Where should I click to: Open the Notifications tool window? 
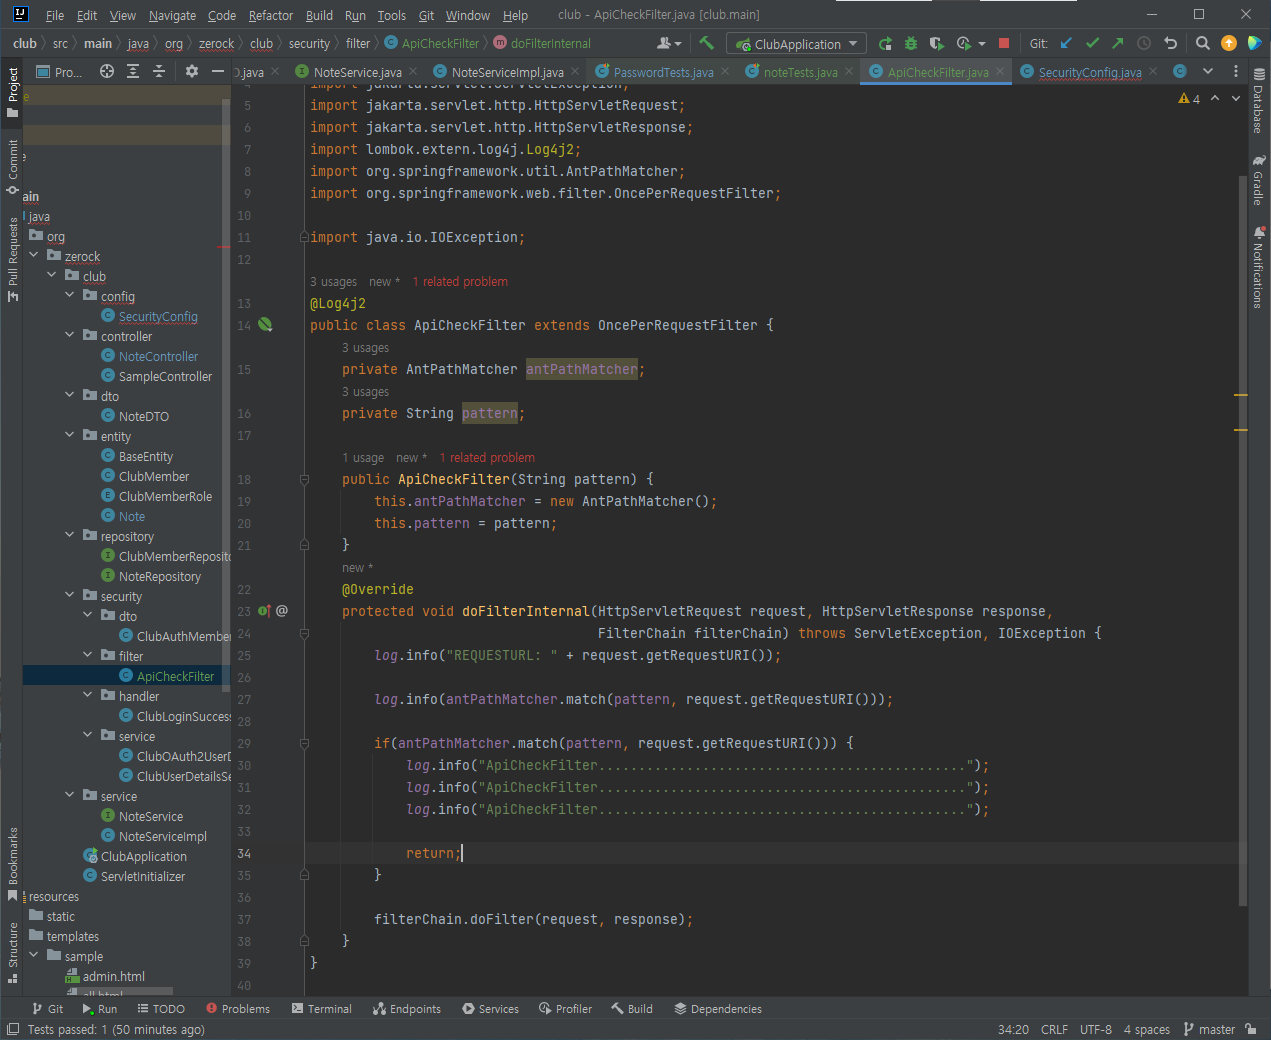coord(1259,268)
